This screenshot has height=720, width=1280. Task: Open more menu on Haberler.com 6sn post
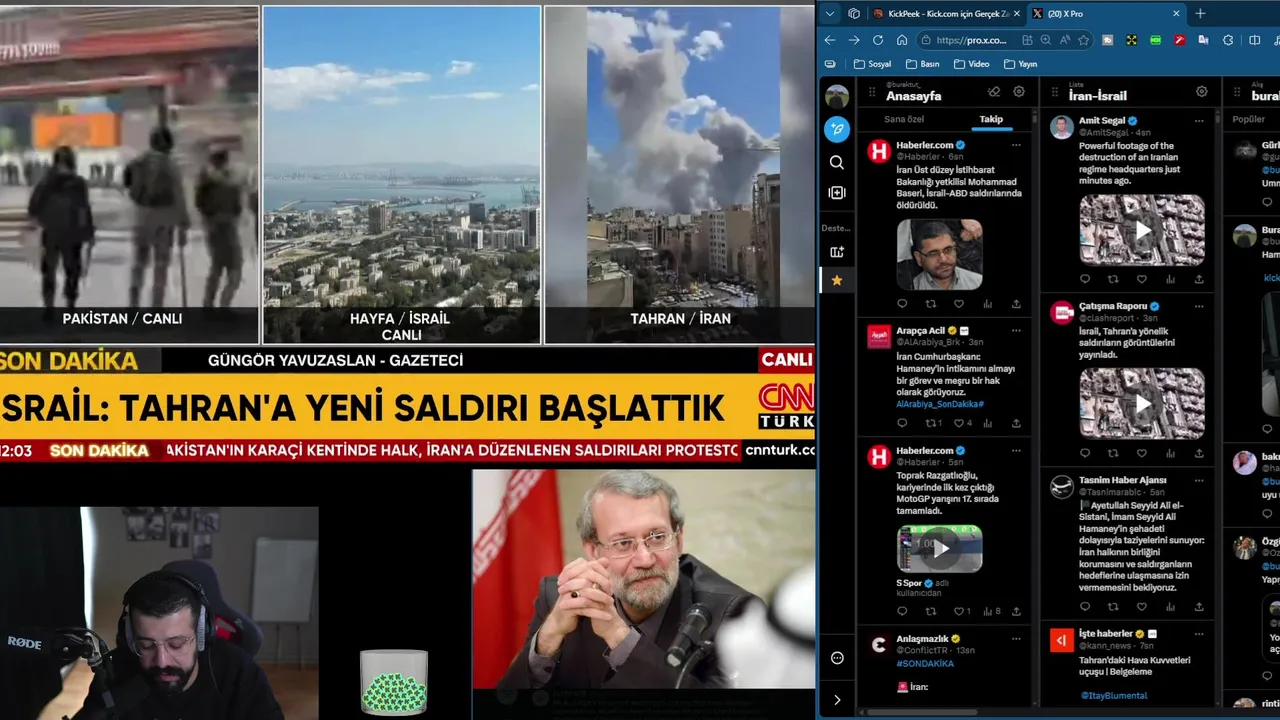click(x=1016, y=145)
